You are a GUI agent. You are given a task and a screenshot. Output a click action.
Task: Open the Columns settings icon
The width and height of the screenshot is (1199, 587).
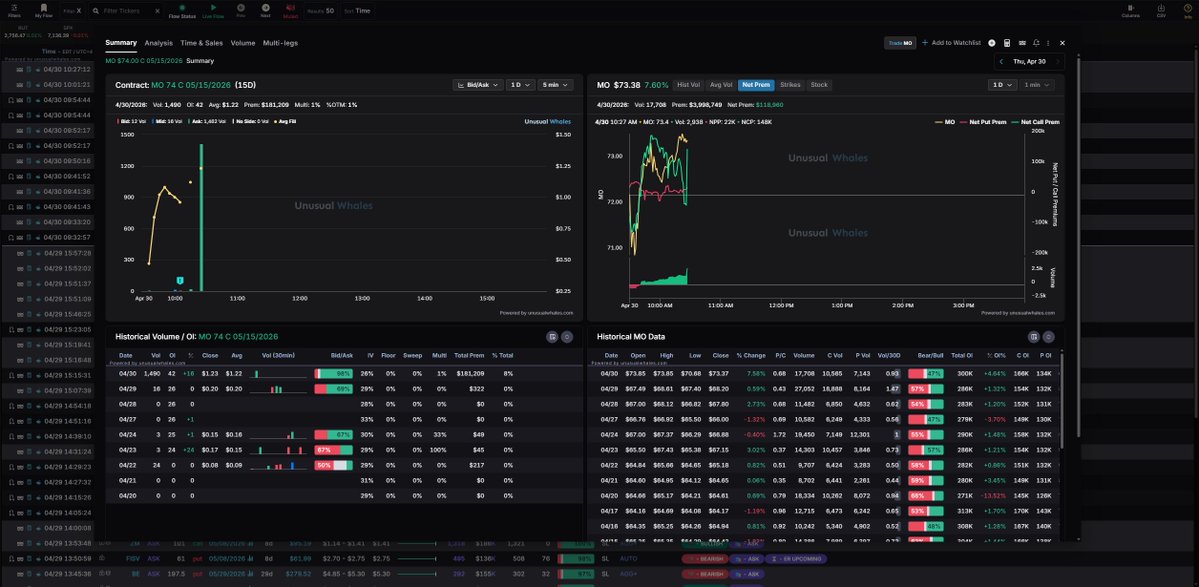(x=1131, y=8)
